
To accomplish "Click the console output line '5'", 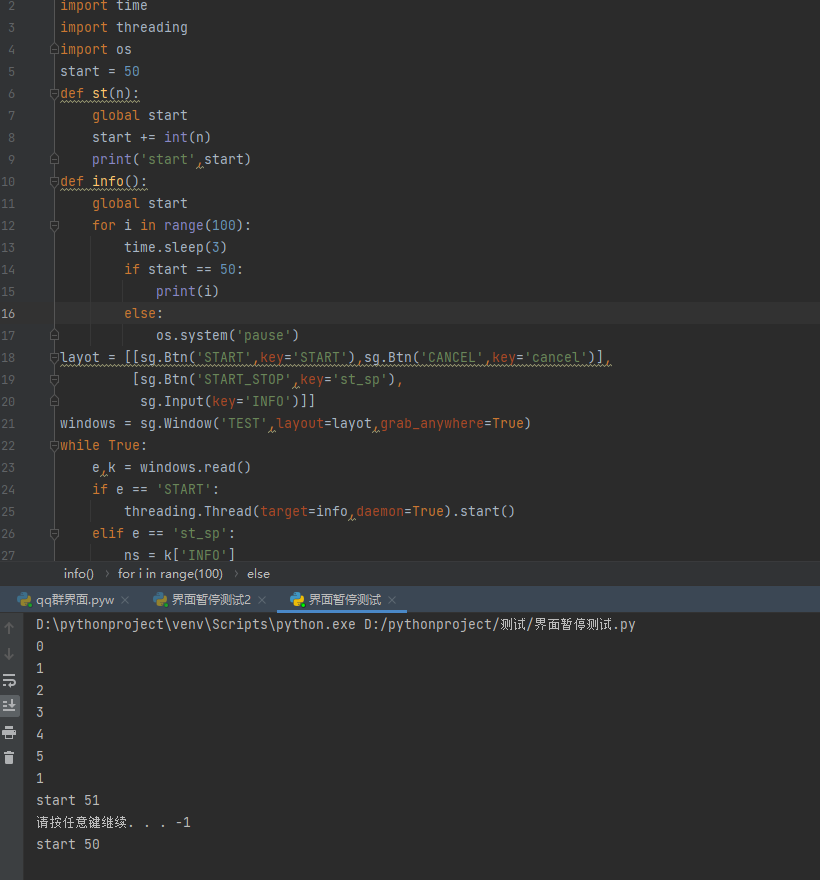I will click(x=40, y=756).
